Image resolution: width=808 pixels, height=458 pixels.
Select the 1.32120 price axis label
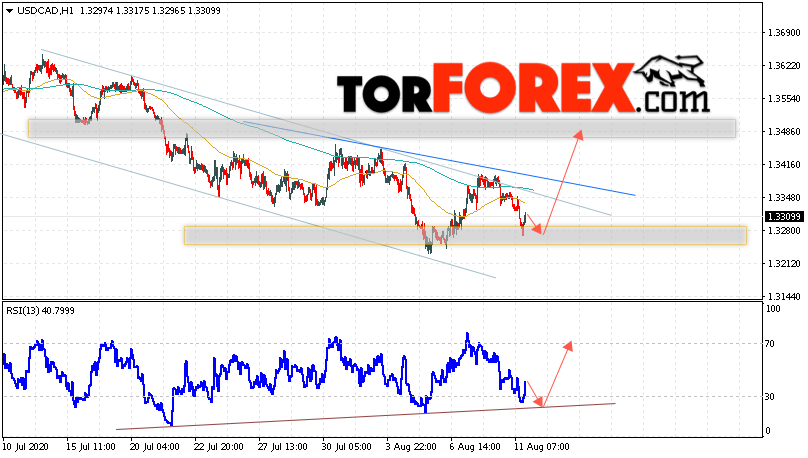click(x=784, y=264)
